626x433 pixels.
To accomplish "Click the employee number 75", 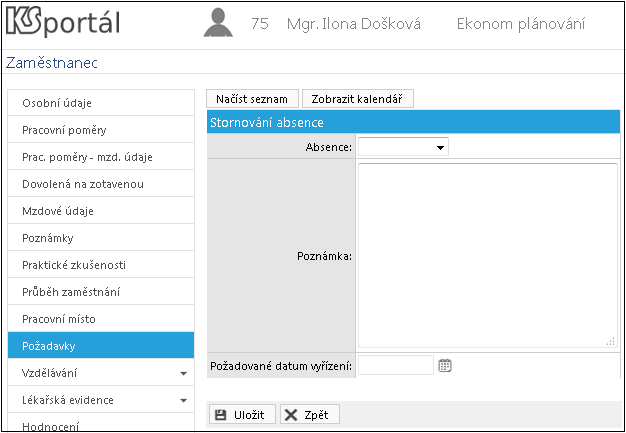I will click(260, 24).
